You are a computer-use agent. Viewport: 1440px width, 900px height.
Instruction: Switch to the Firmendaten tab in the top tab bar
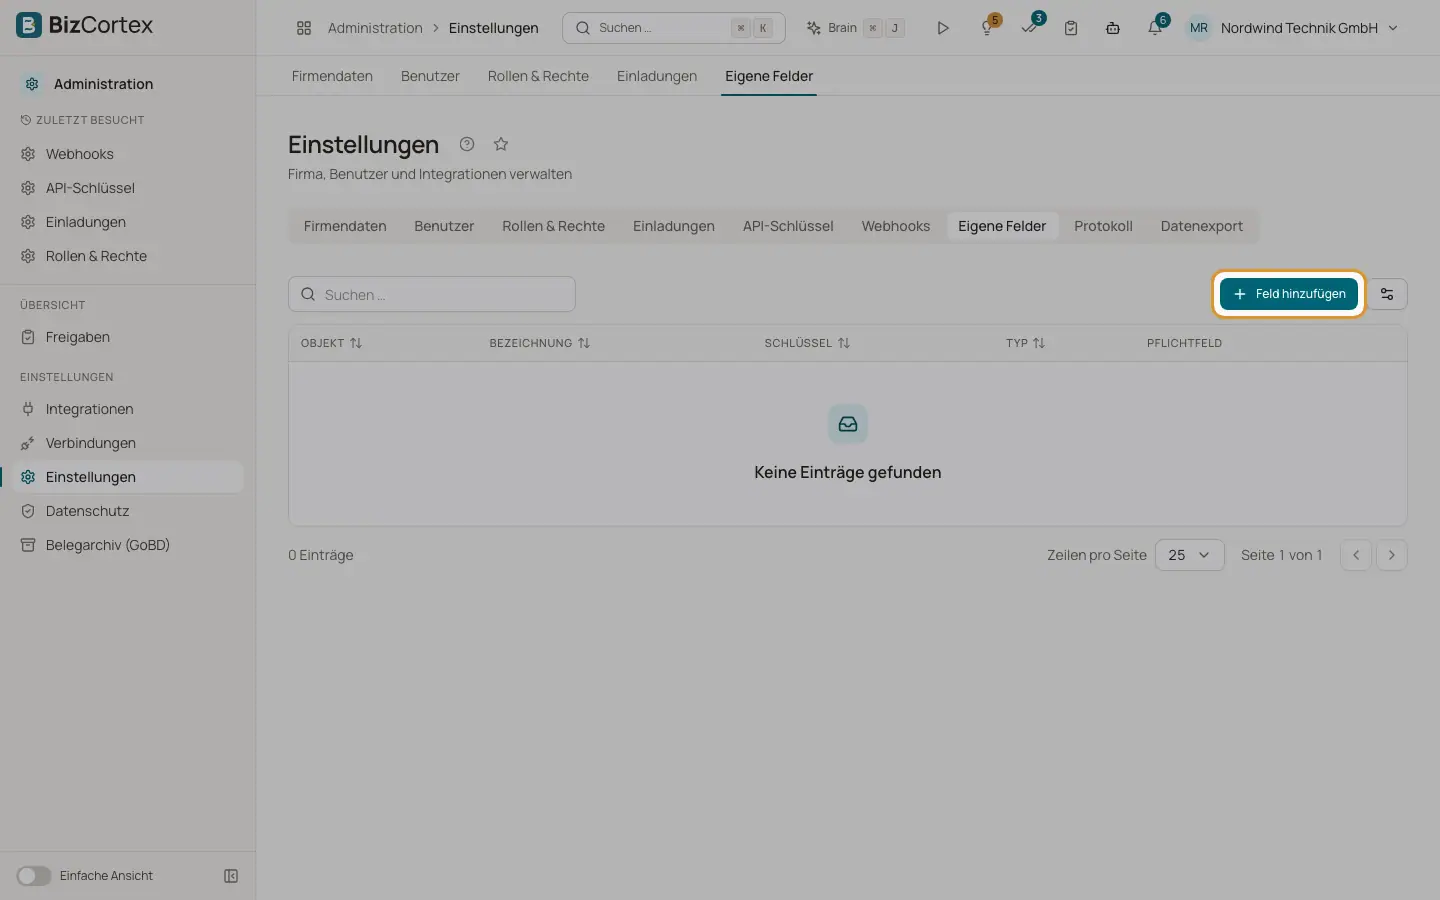[x=332, y=76]
